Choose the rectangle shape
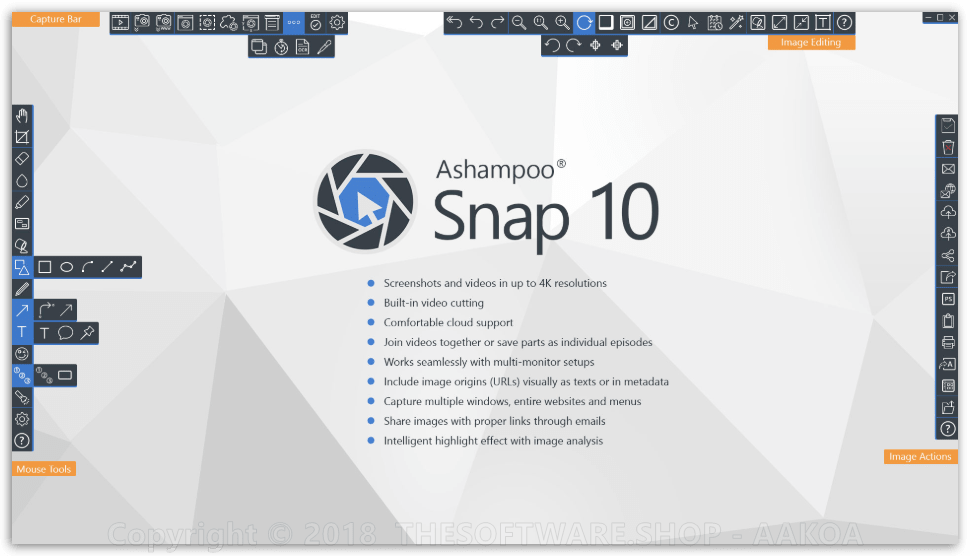The height and width of the screenshot is (556, 970). [x=45, y=267]
